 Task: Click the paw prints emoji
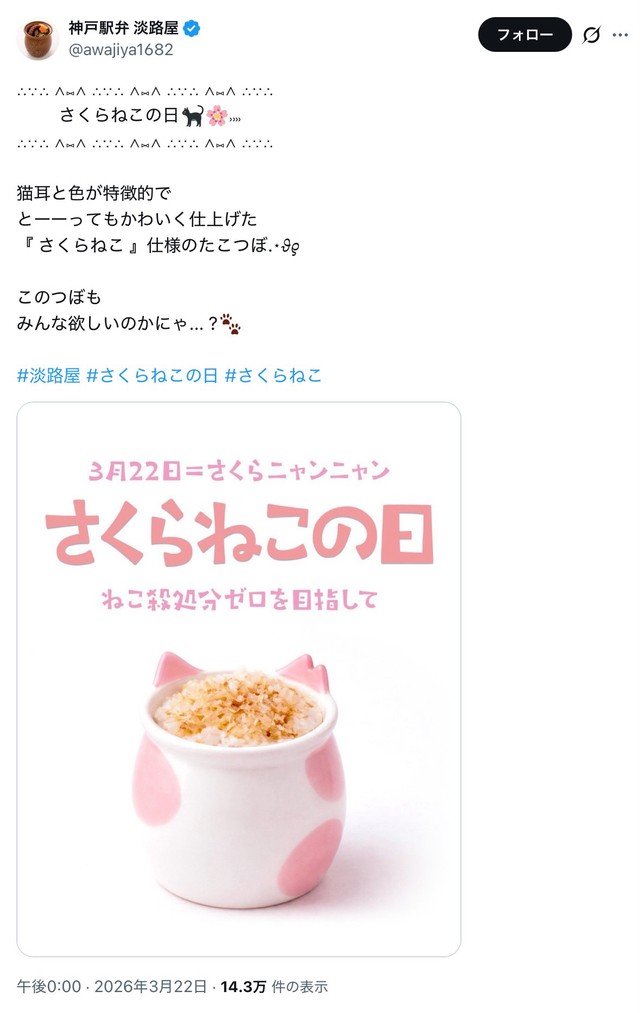(x=231, y=324)
